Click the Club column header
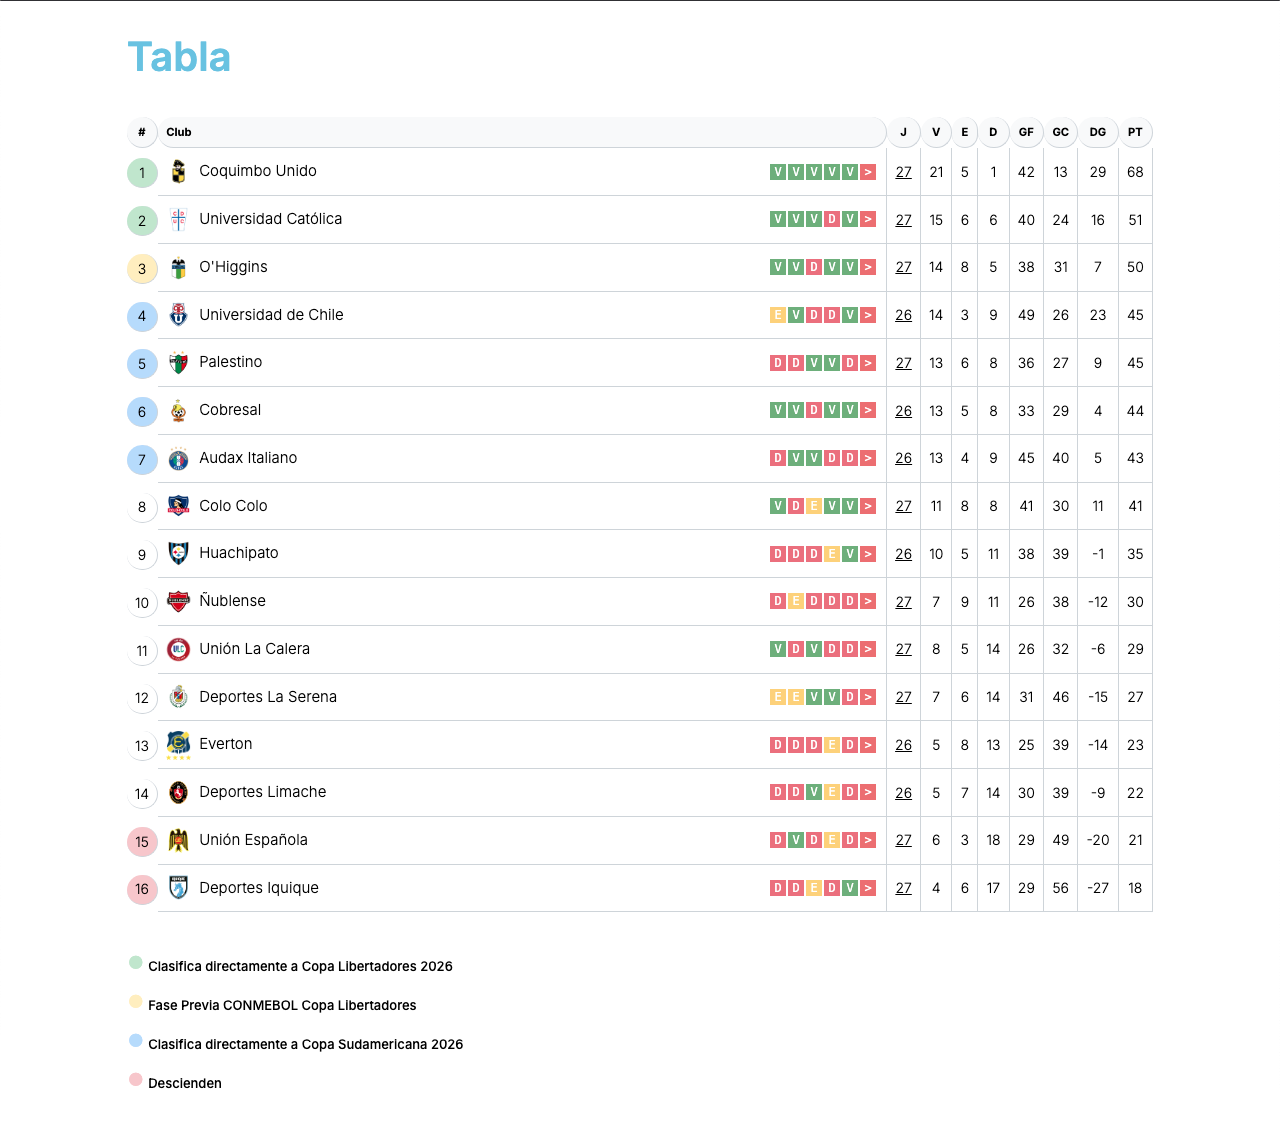The width and height of the screenshot is (1280, 1132). (179, 132)
